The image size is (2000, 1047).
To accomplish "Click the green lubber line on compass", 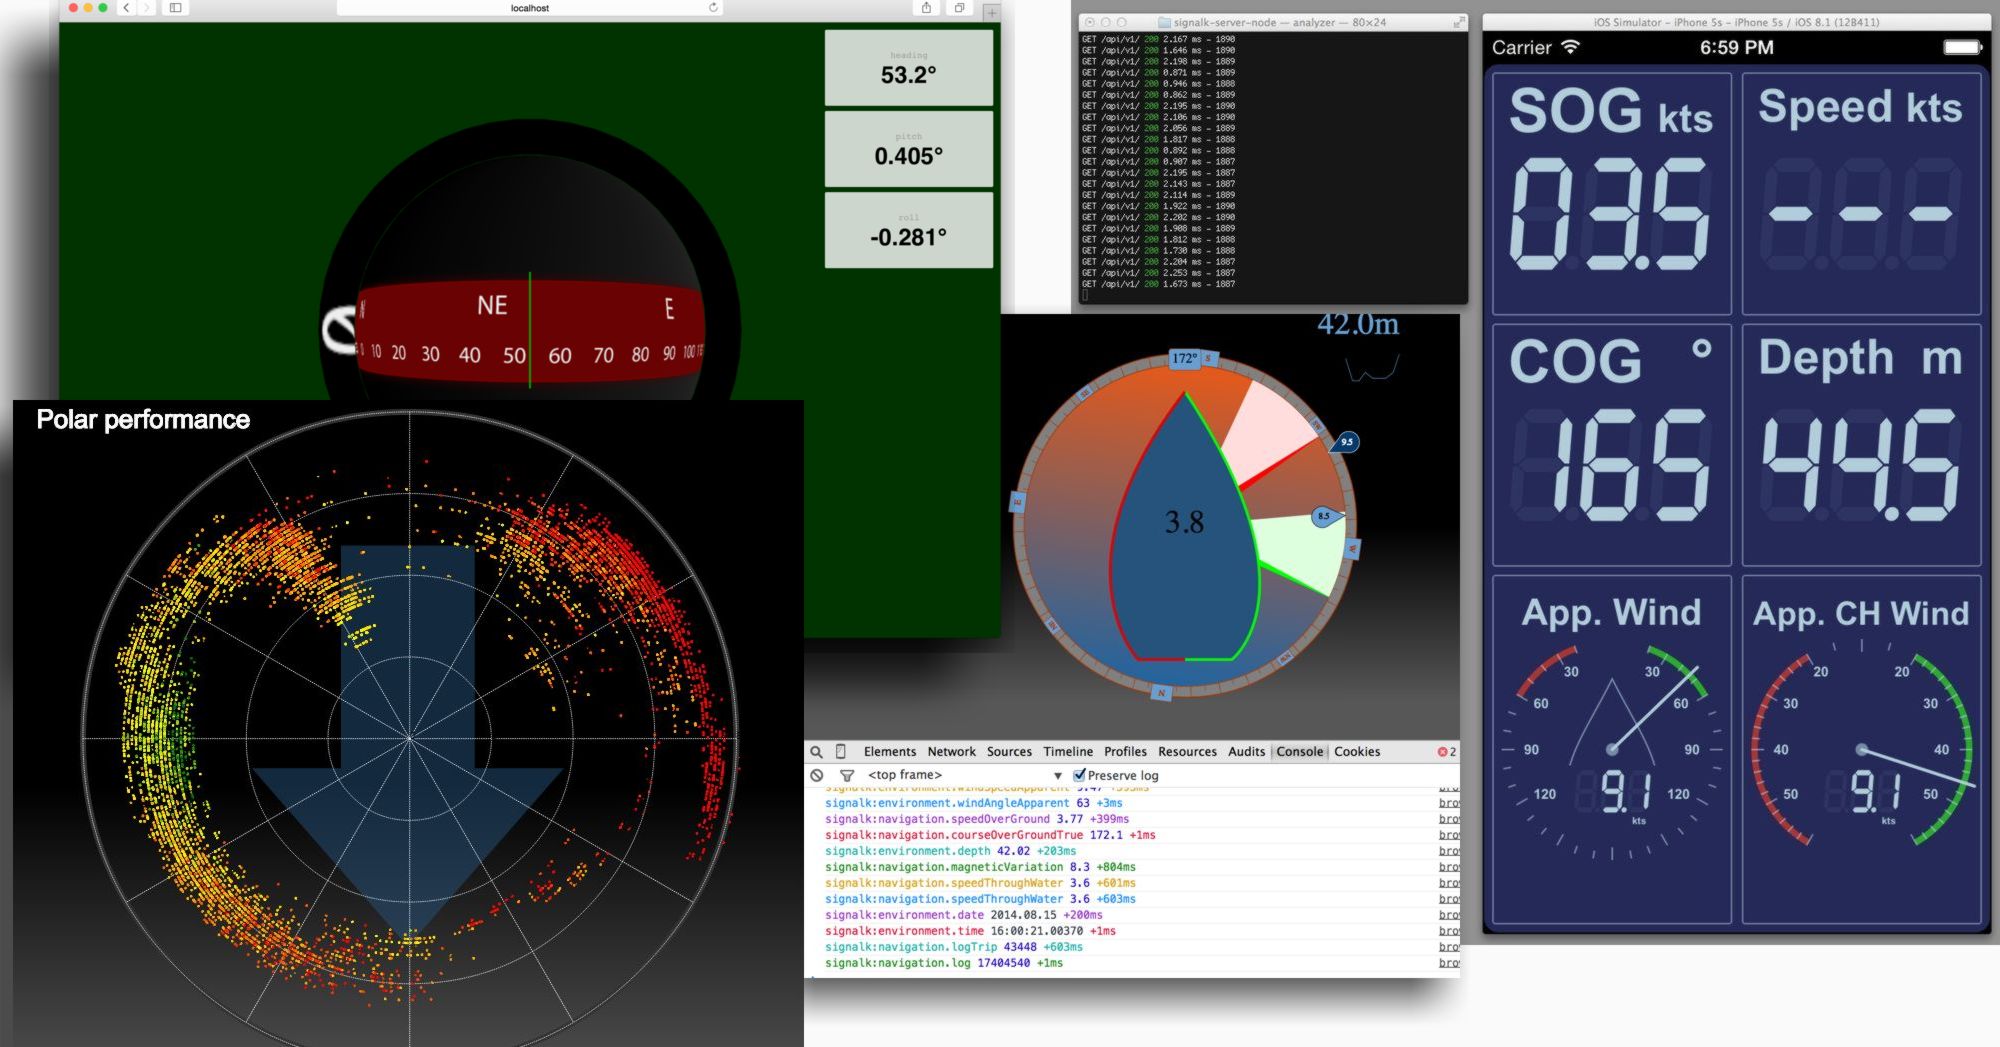I will (530, 330).
